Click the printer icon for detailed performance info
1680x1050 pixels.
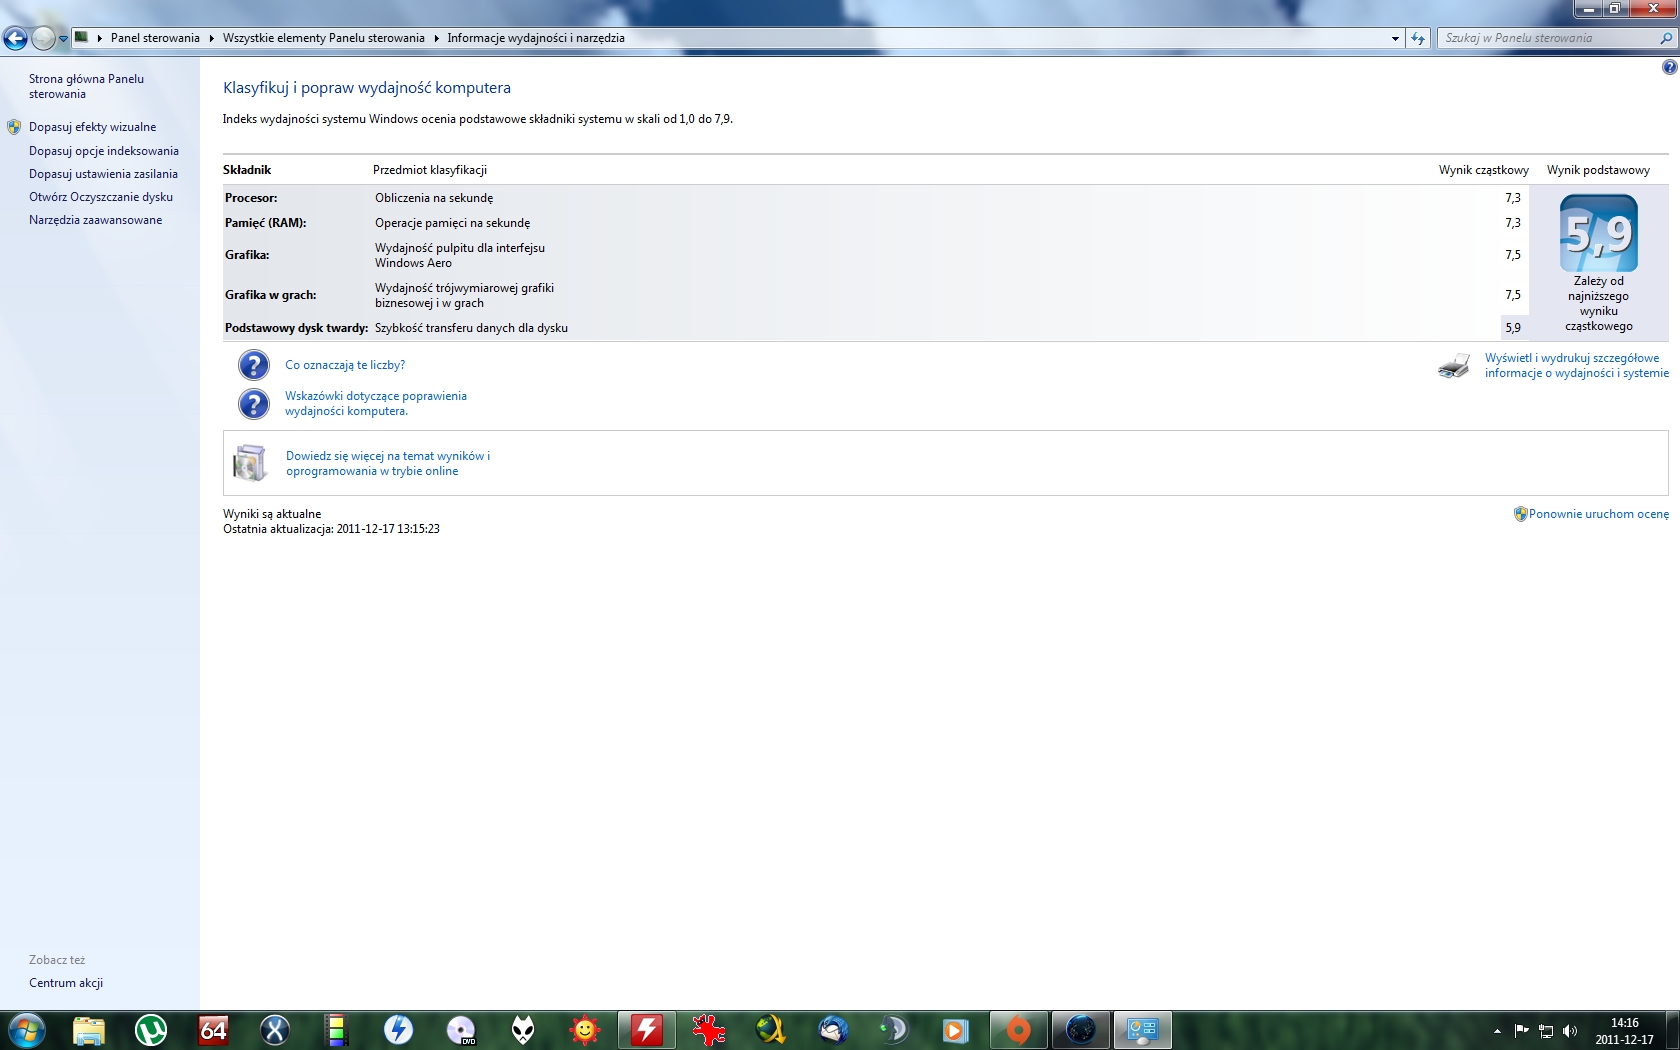pos(1454,366)
